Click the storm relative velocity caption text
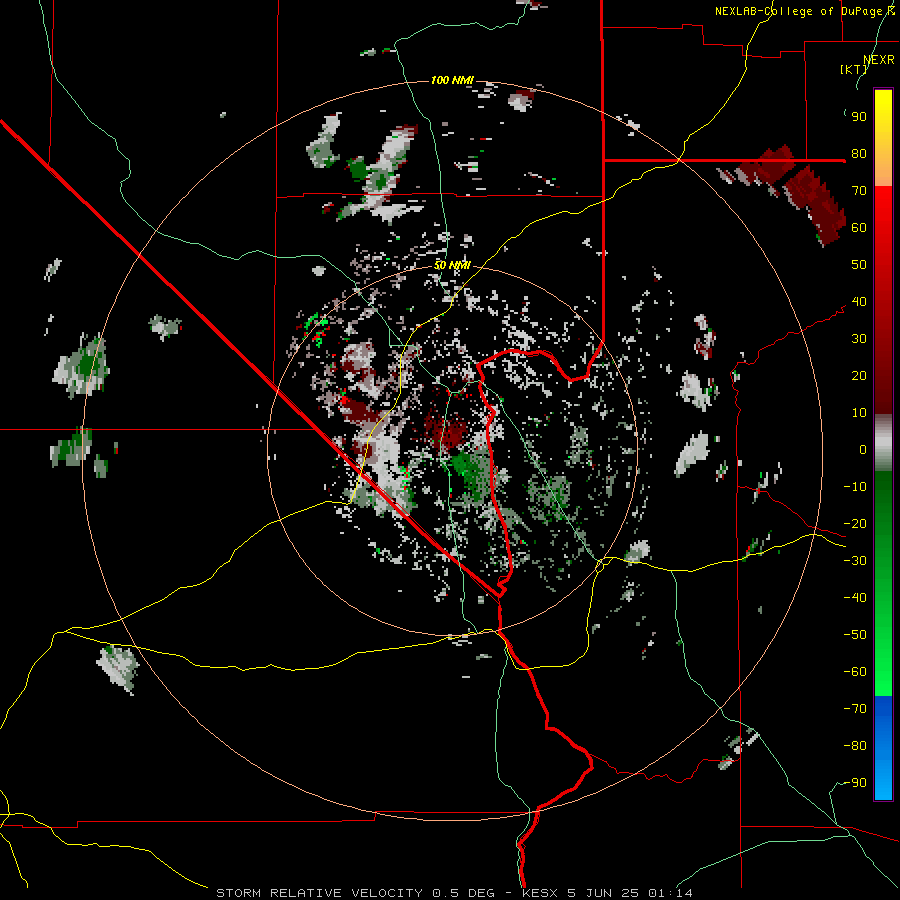This screenshot has height=900, width=900. click(x=454, y=893)
